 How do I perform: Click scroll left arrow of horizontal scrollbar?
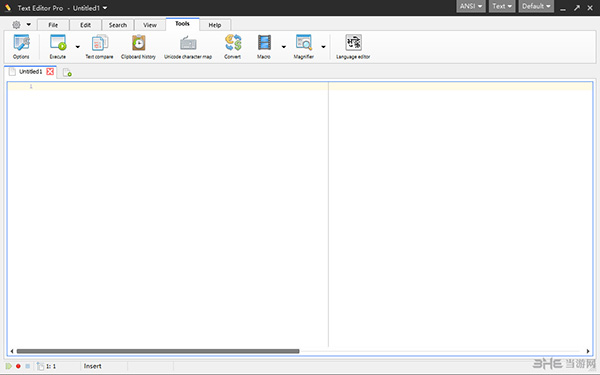click(12, 351)
